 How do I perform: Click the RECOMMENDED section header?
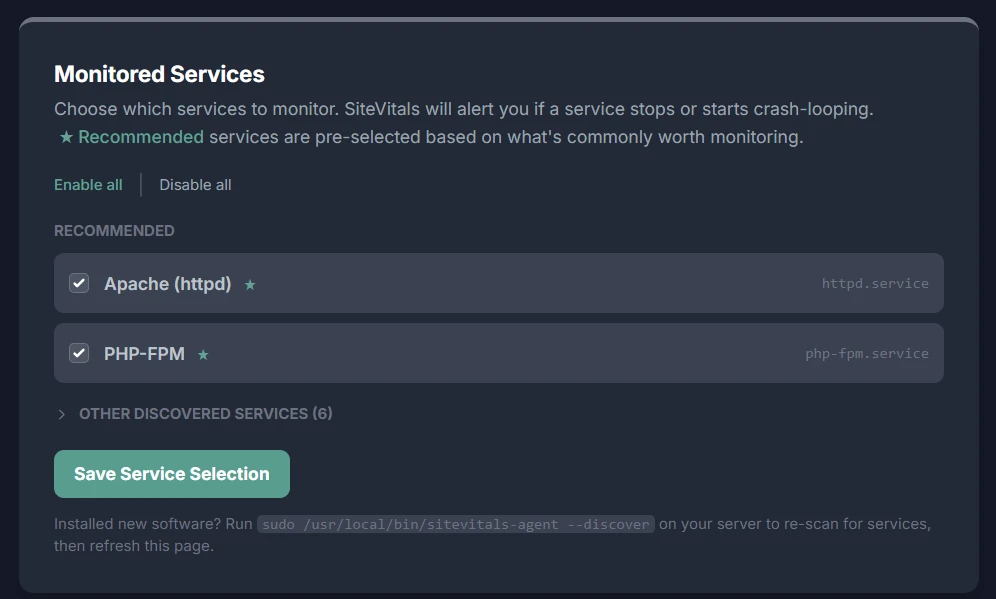(114, 230)
